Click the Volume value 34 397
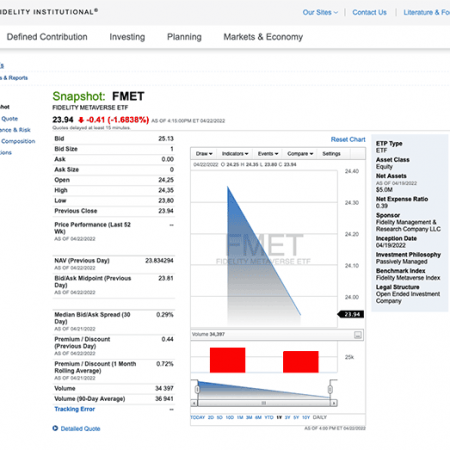This screenshot has width=450, height=450. click(x=164, y=388)
